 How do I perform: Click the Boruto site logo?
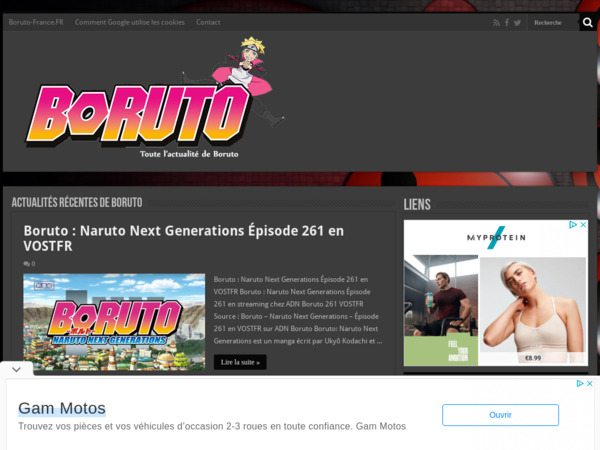[155, 98]
